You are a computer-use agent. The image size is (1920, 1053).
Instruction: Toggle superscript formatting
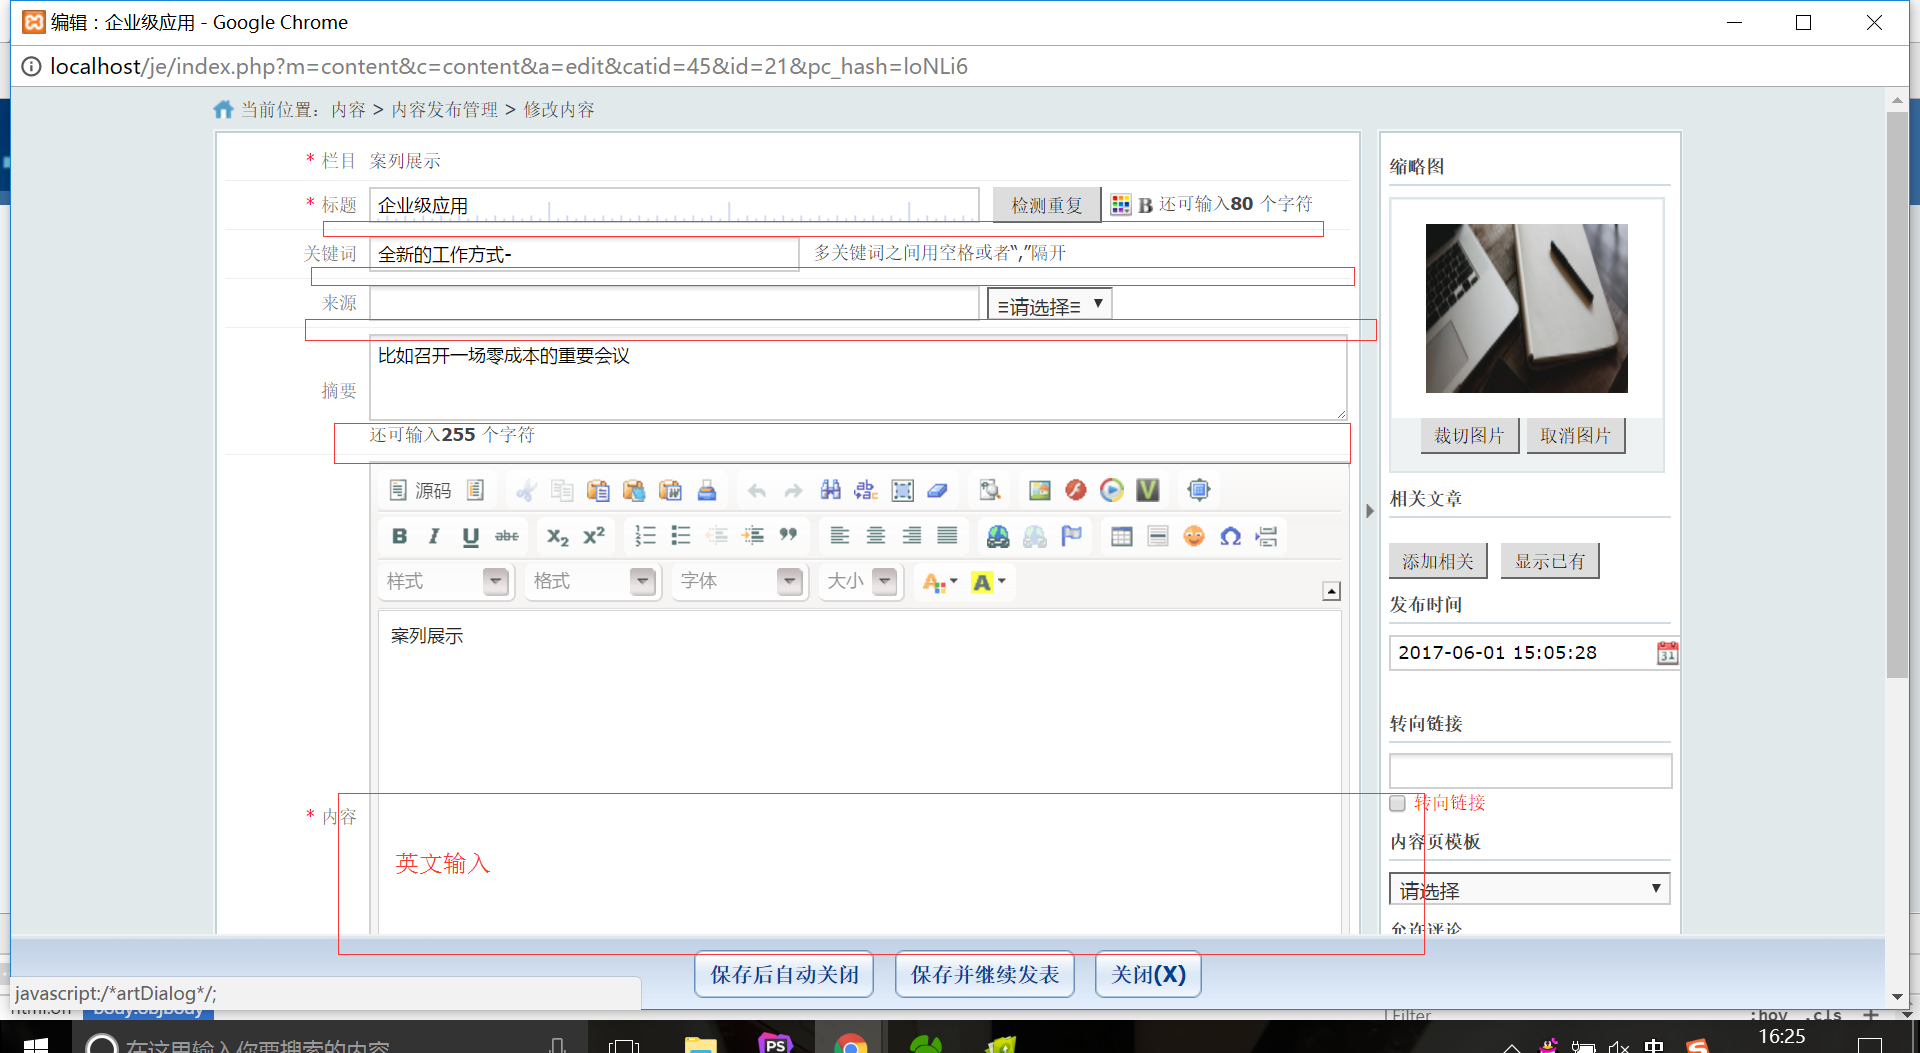(594, 536)
